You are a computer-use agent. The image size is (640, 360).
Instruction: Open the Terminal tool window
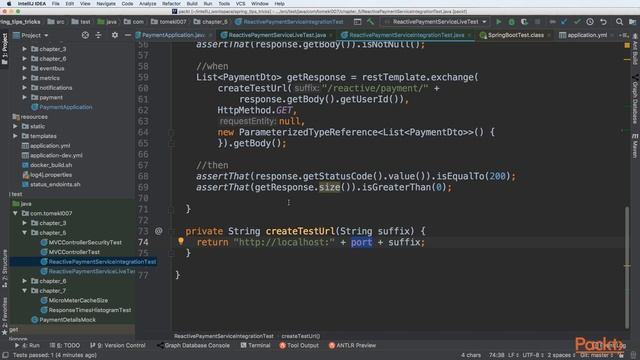[256, 345]
